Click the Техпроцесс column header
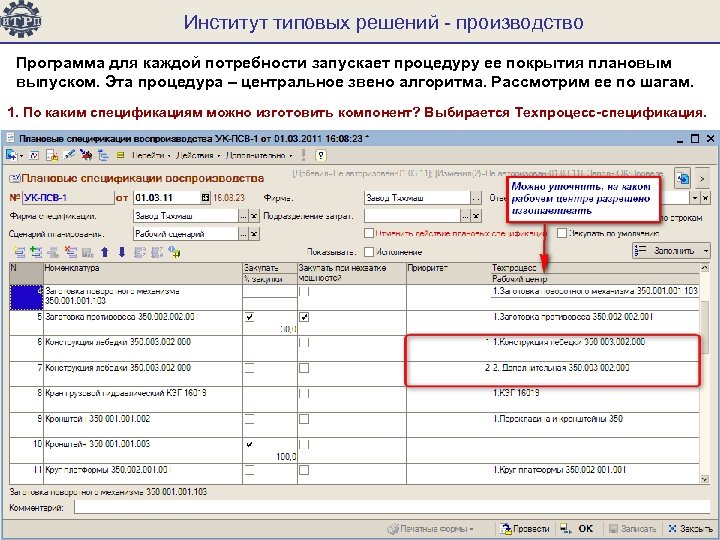The height and width of the screenshot is (540, 720). [x=595, y=268]
